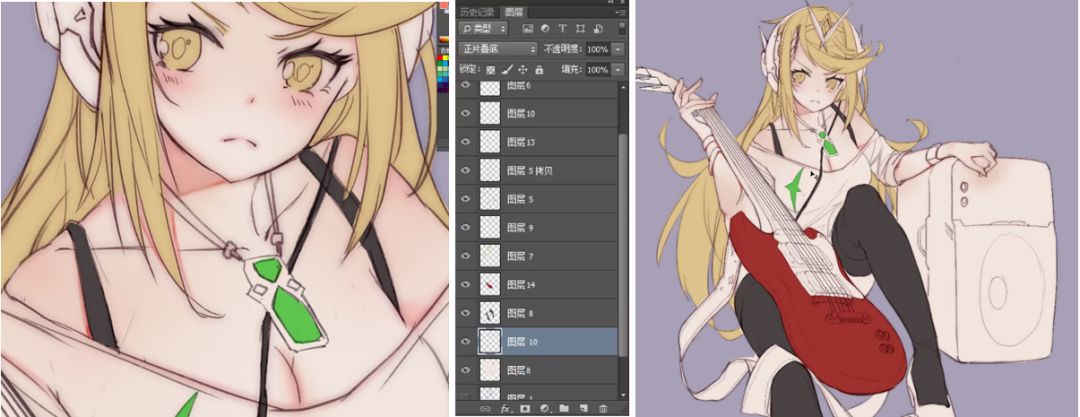
Task: Click the link layers icon
Action: (484, 409)
